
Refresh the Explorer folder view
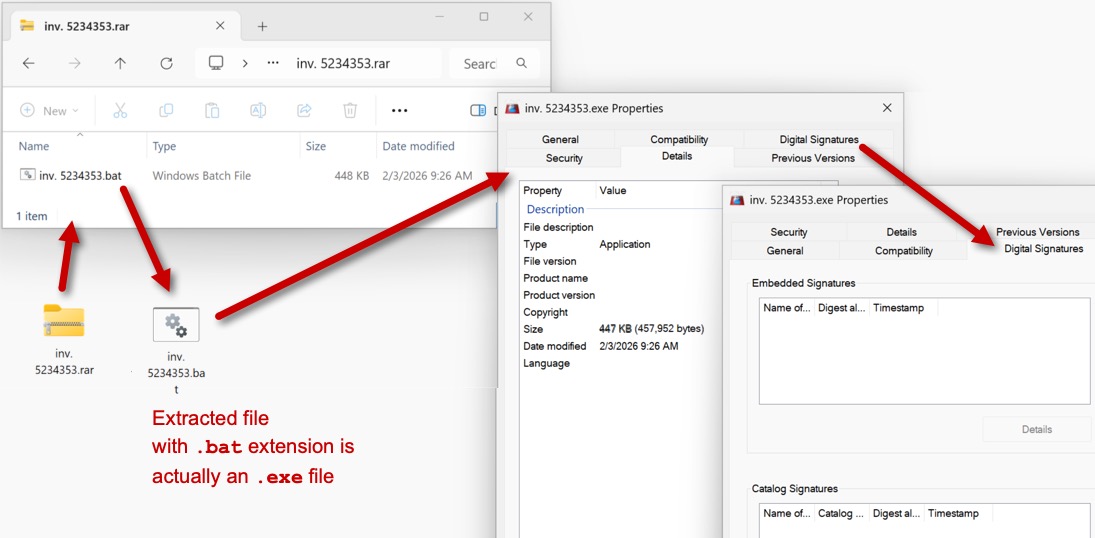tap(166, 63)
